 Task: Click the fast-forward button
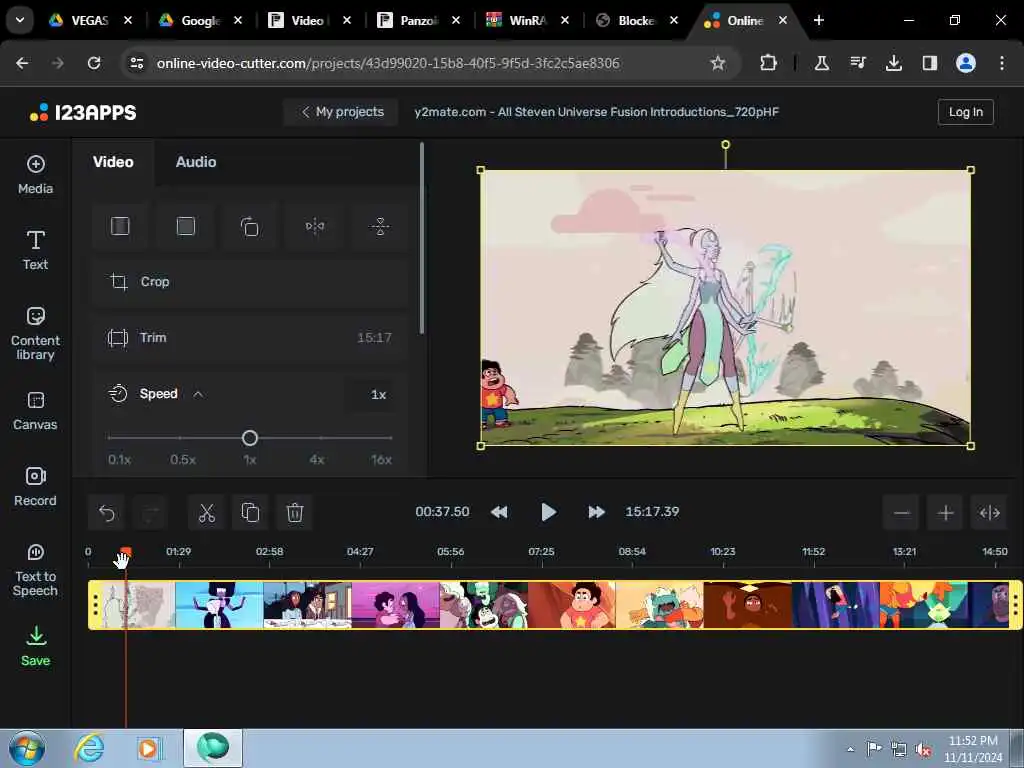pos(596,512)
